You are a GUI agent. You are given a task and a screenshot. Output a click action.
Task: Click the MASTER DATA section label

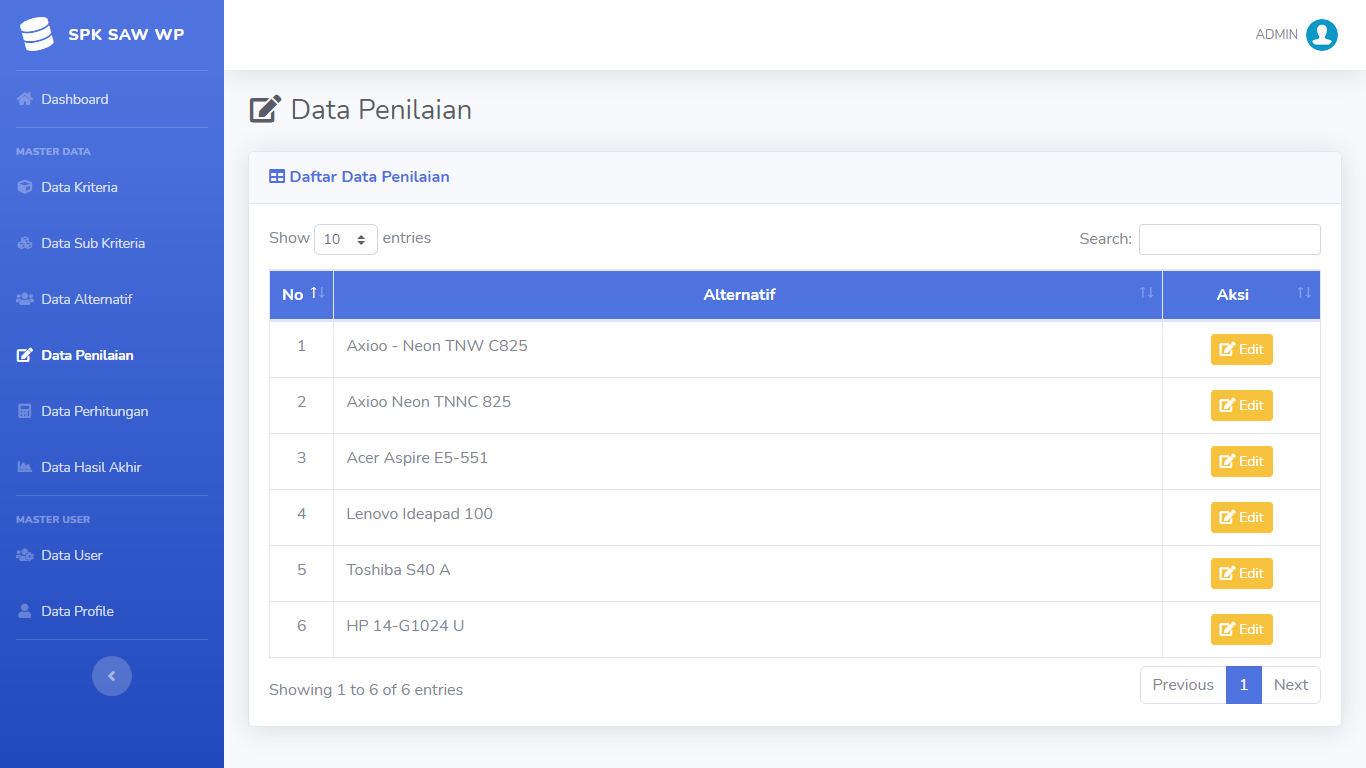click(53, 152)
